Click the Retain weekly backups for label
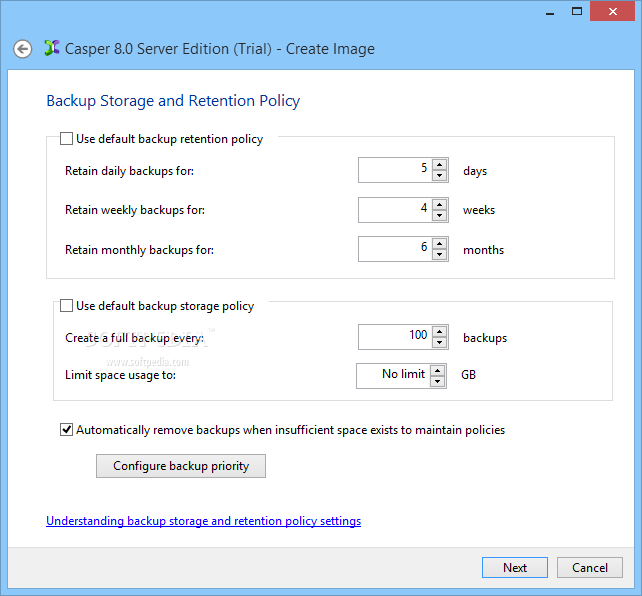Image resolution: width=642 pixels, height=596 pixels. [135, 210]
